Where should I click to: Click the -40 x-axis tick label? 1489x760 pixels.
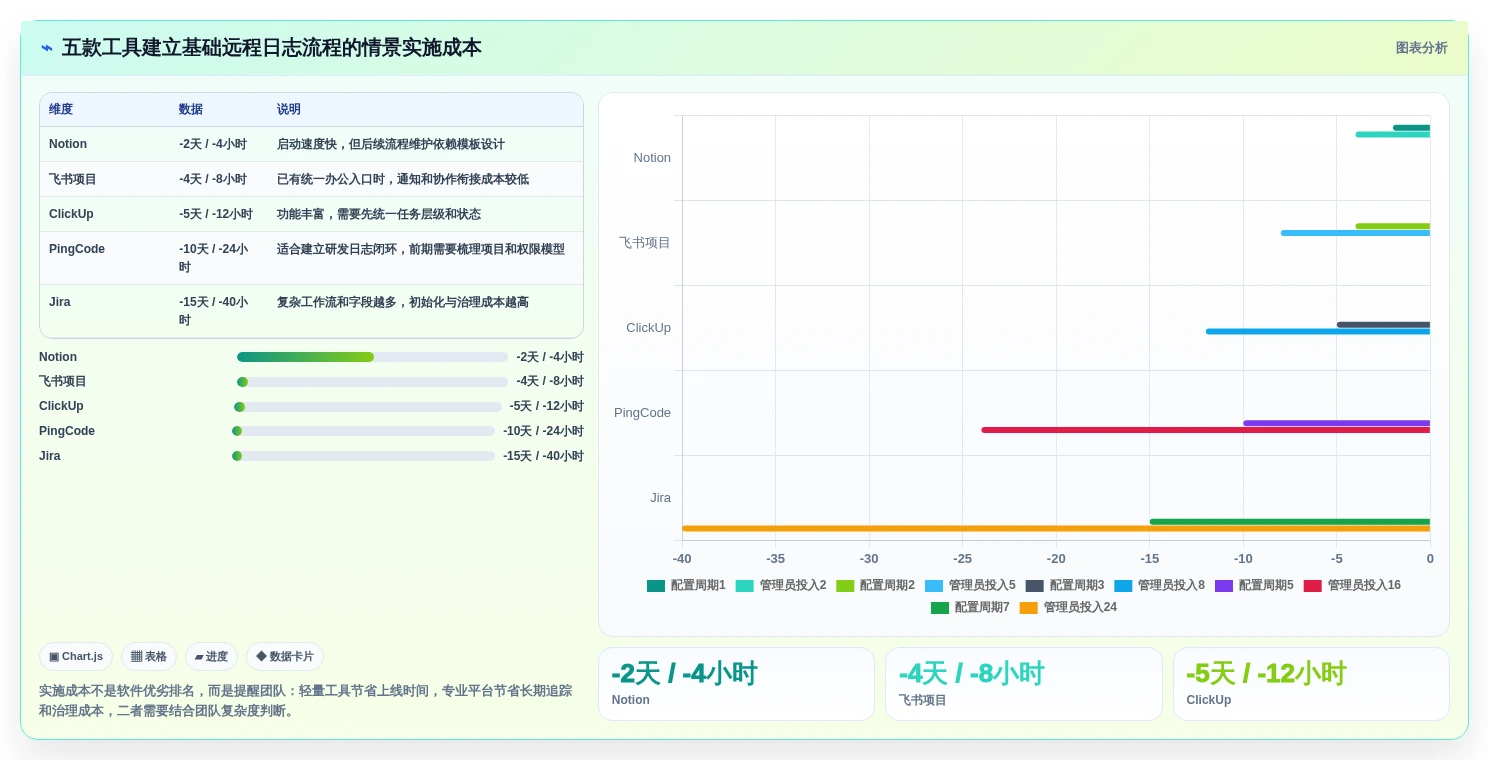coord(682,559)
